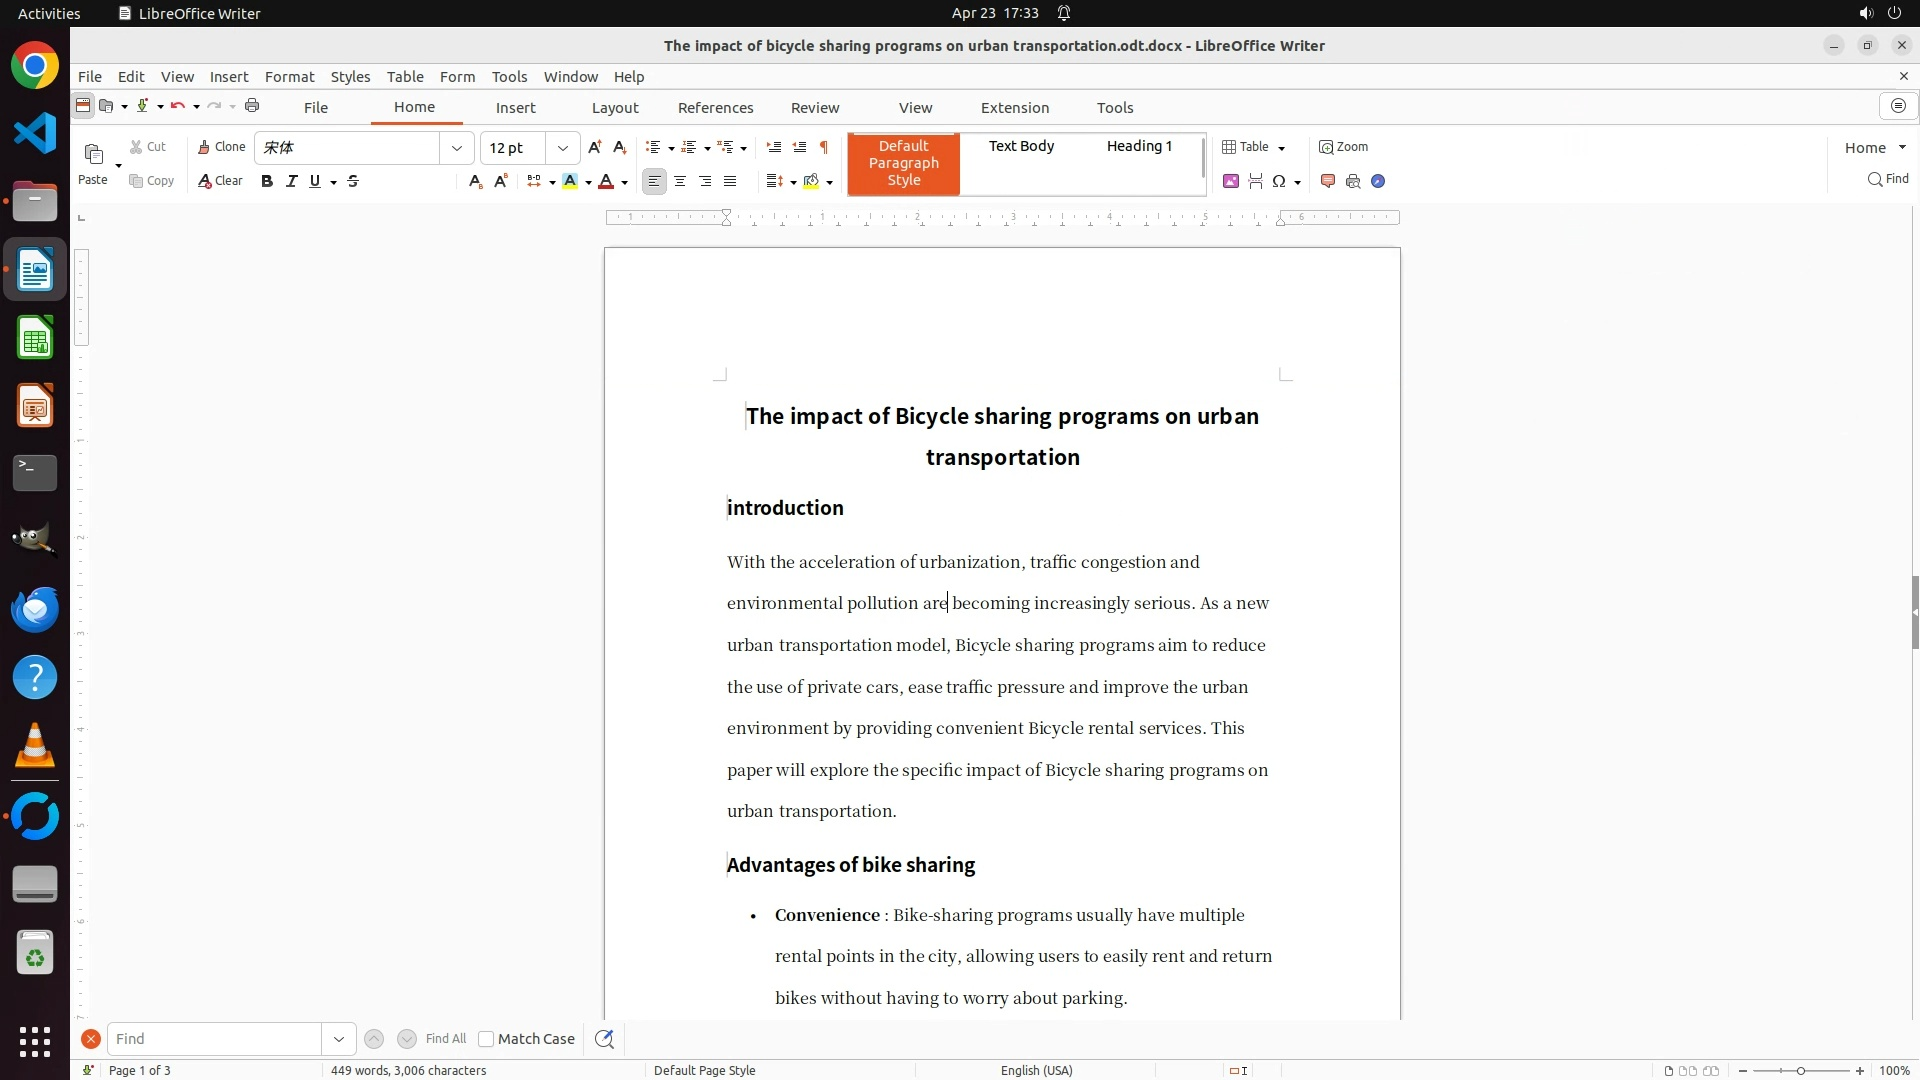Toggle formatting marks (pilcrow icon)
The height and width of the screenshot is (1080, 1920).
pos(824,147)
